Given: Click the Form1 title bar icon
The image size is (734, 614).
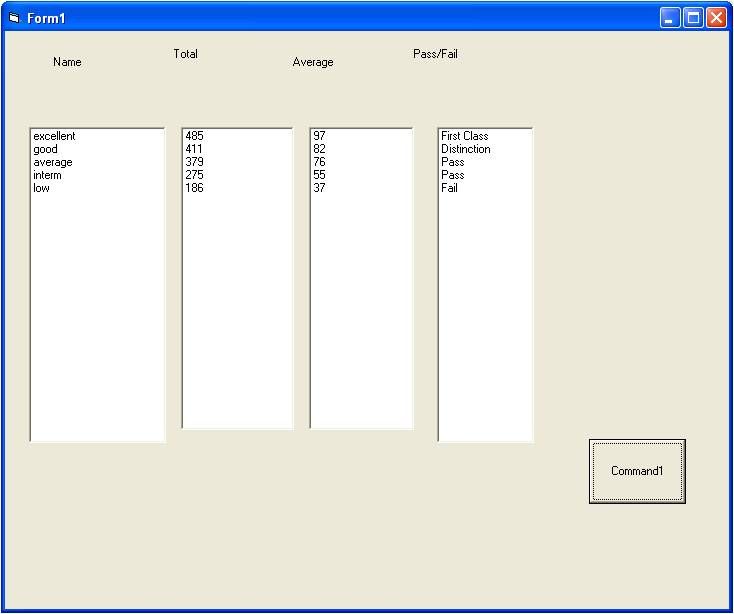Looking at the screenshot, I should click(x=14, y=18).
